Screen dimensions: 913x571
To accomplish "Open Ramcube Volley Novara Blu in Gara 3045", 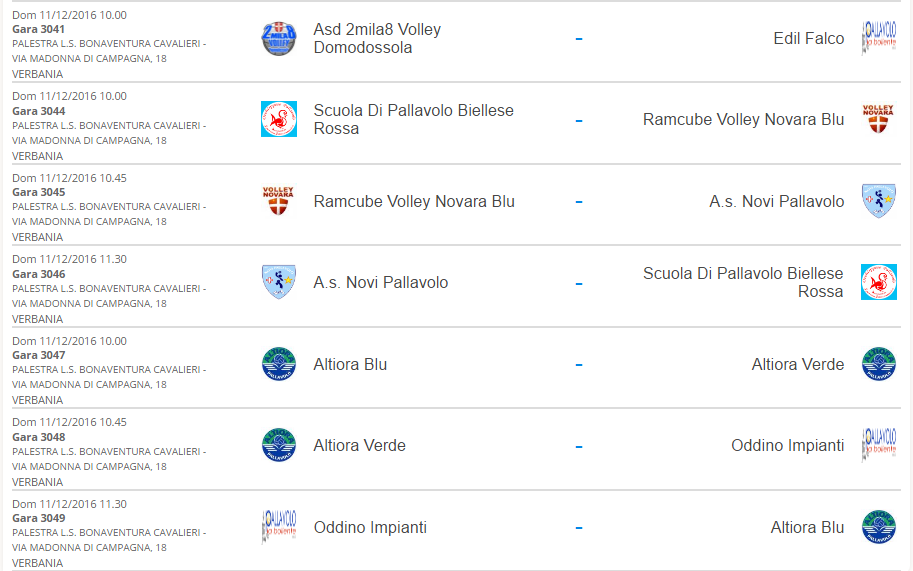I will pyautogui.click(x=414, y=201).
